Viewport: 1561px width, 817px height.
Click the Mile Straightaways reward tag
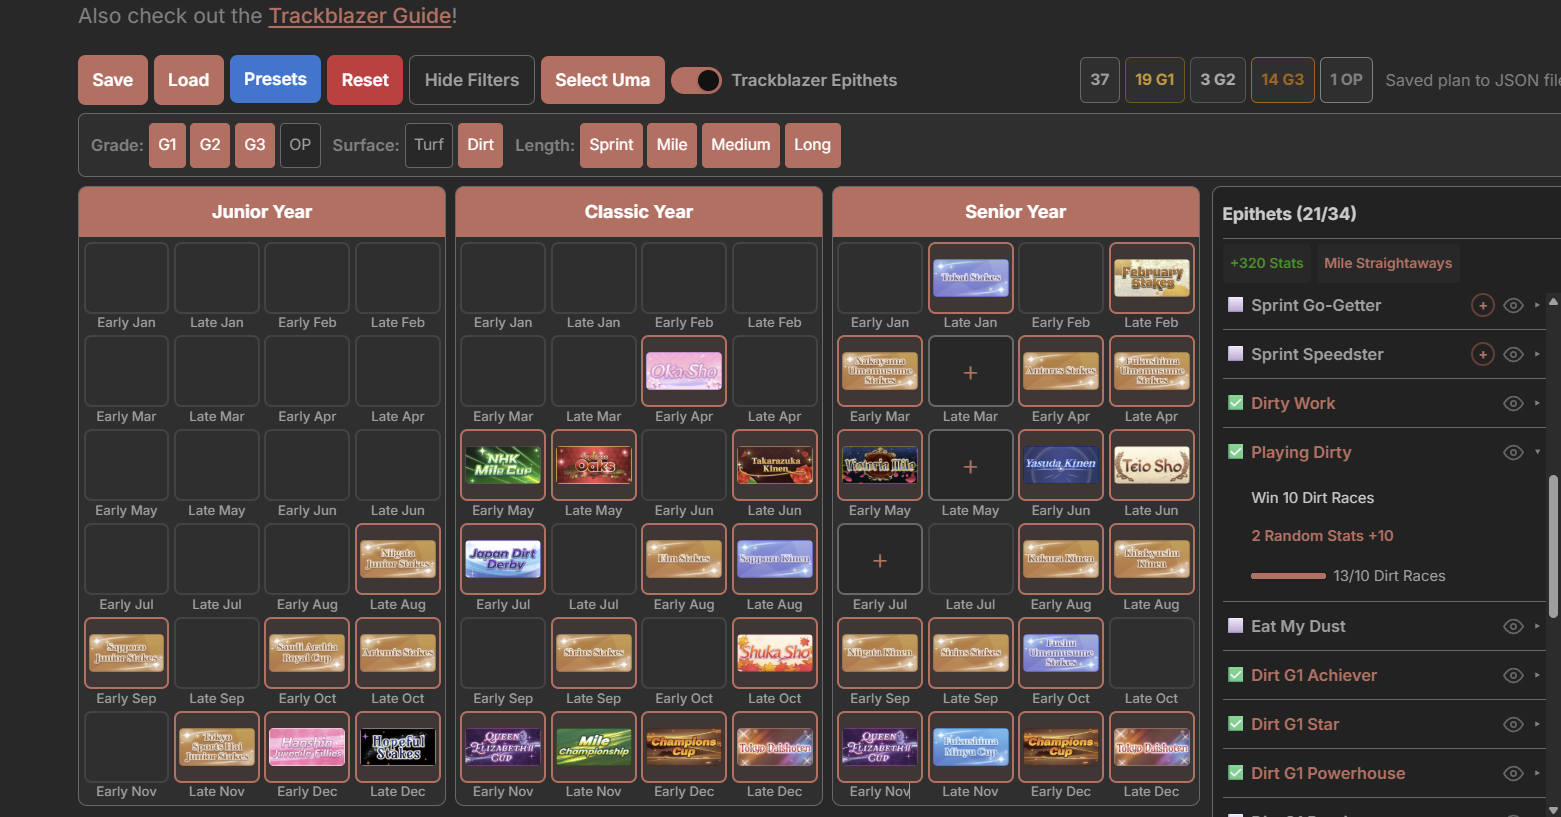click(1388, 263)
